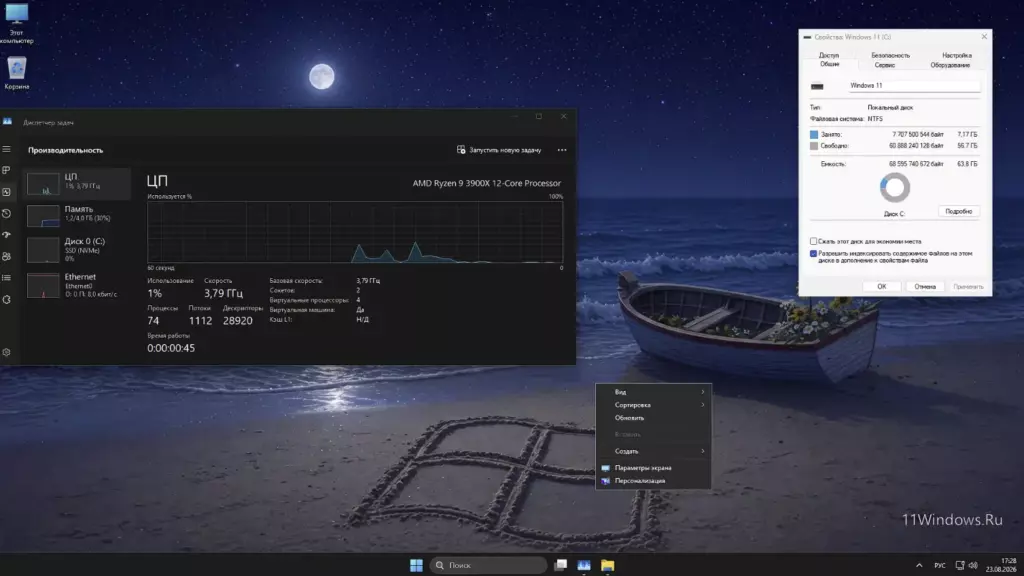Open Startup apps page in Task Manager sidebar
The image size is (1024, 576).
[7, 234]
